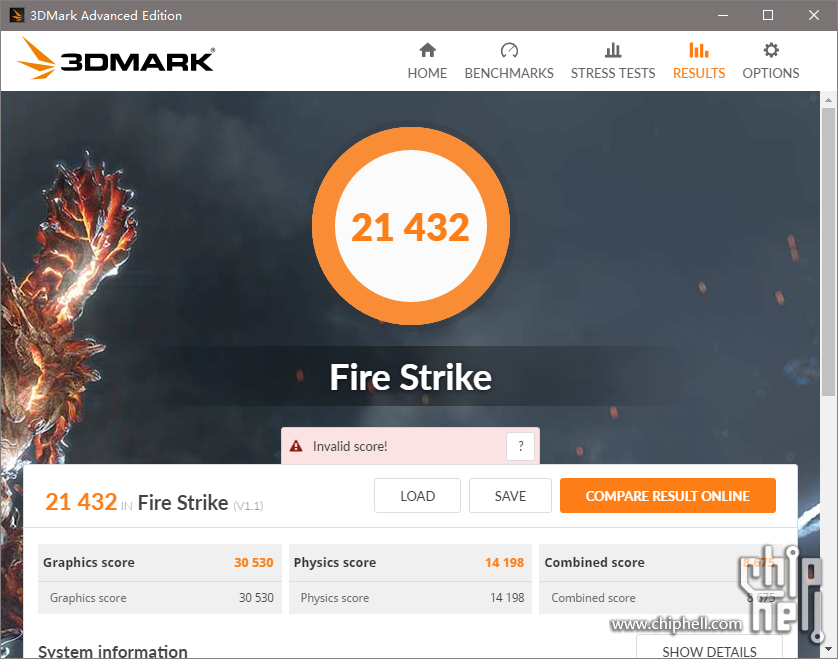Image resolution: width=838 pixels, height=659 pixels.
Task: Expand system information with SHOW DETAILS
Action: 709,650
